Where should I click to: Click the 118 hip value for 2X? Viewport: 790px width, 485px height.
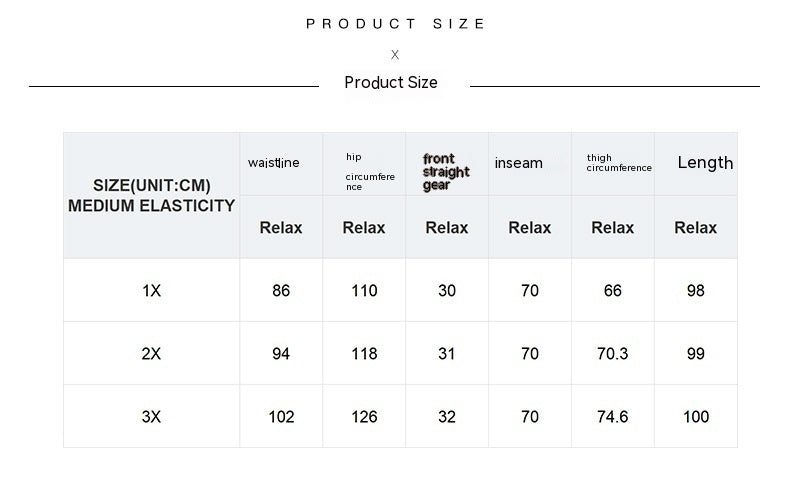click(x=364, y=354)
